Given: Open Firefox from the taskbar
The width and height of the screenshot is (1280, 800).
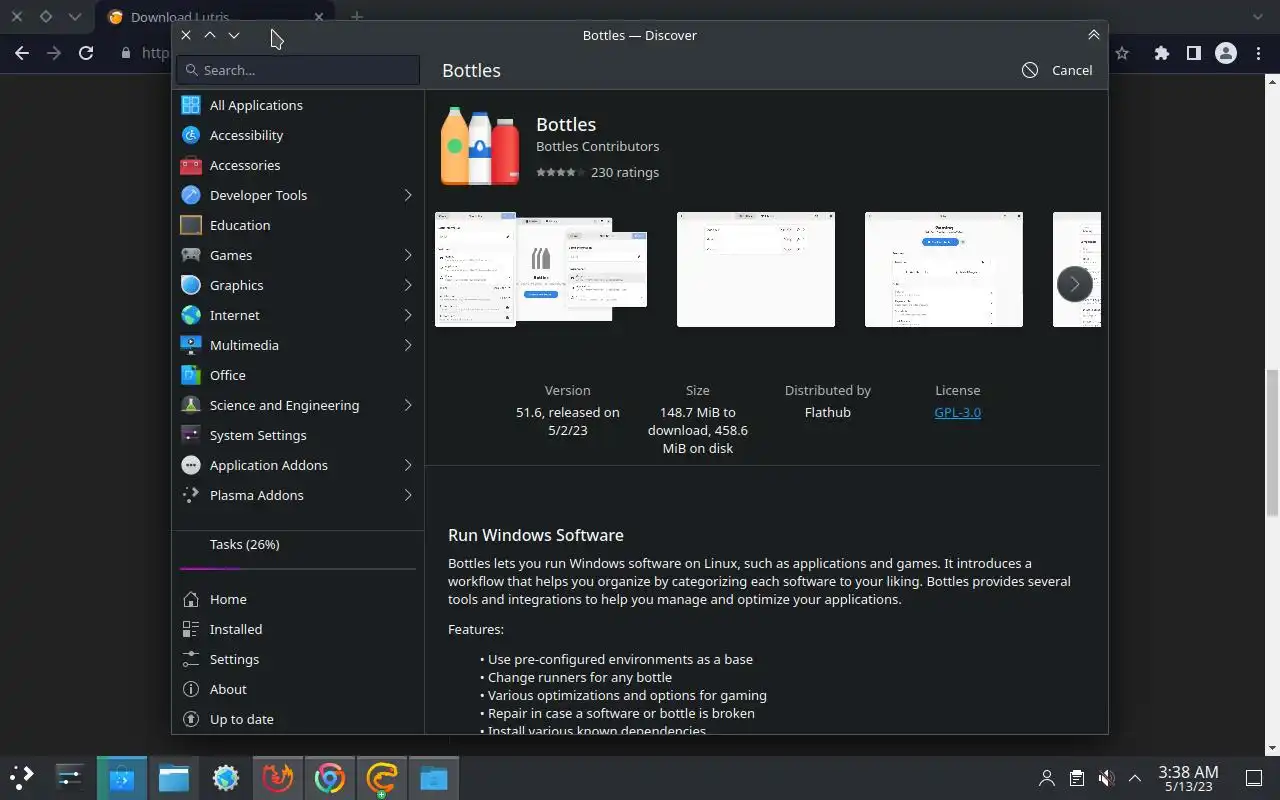Looking at the screenshot, I should [278, 777].
